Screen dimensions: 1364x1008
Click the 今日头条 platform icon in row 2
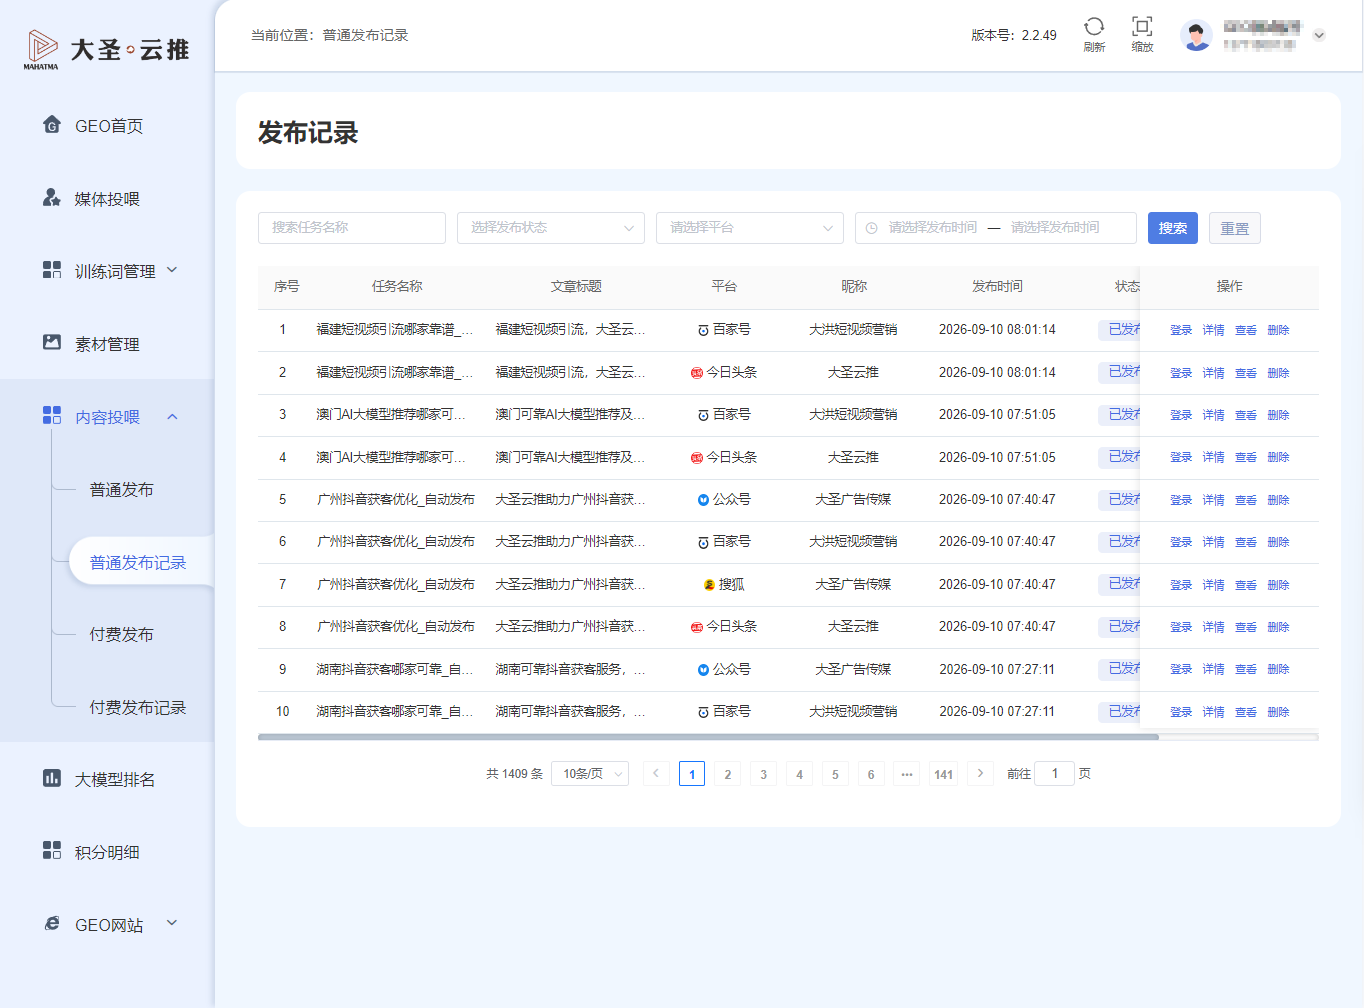tap(697, 373)
